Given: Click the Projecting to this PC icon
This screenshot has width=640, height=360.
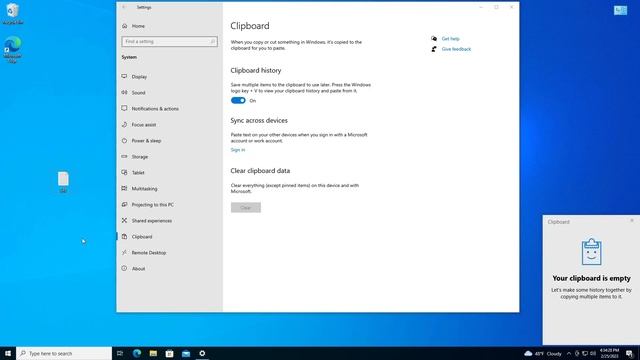Looking at the screenshot, I should pyautogui.click(x=124, y=204).
